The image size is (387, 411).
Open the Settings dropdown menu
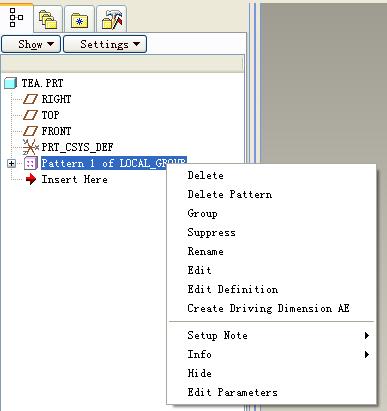click(105, 44)
